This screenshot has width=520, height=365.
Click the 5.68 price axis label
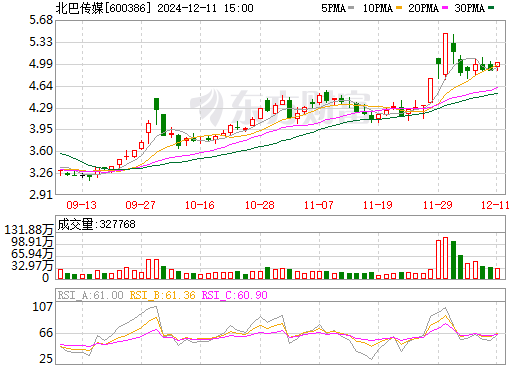pos(41,20)
